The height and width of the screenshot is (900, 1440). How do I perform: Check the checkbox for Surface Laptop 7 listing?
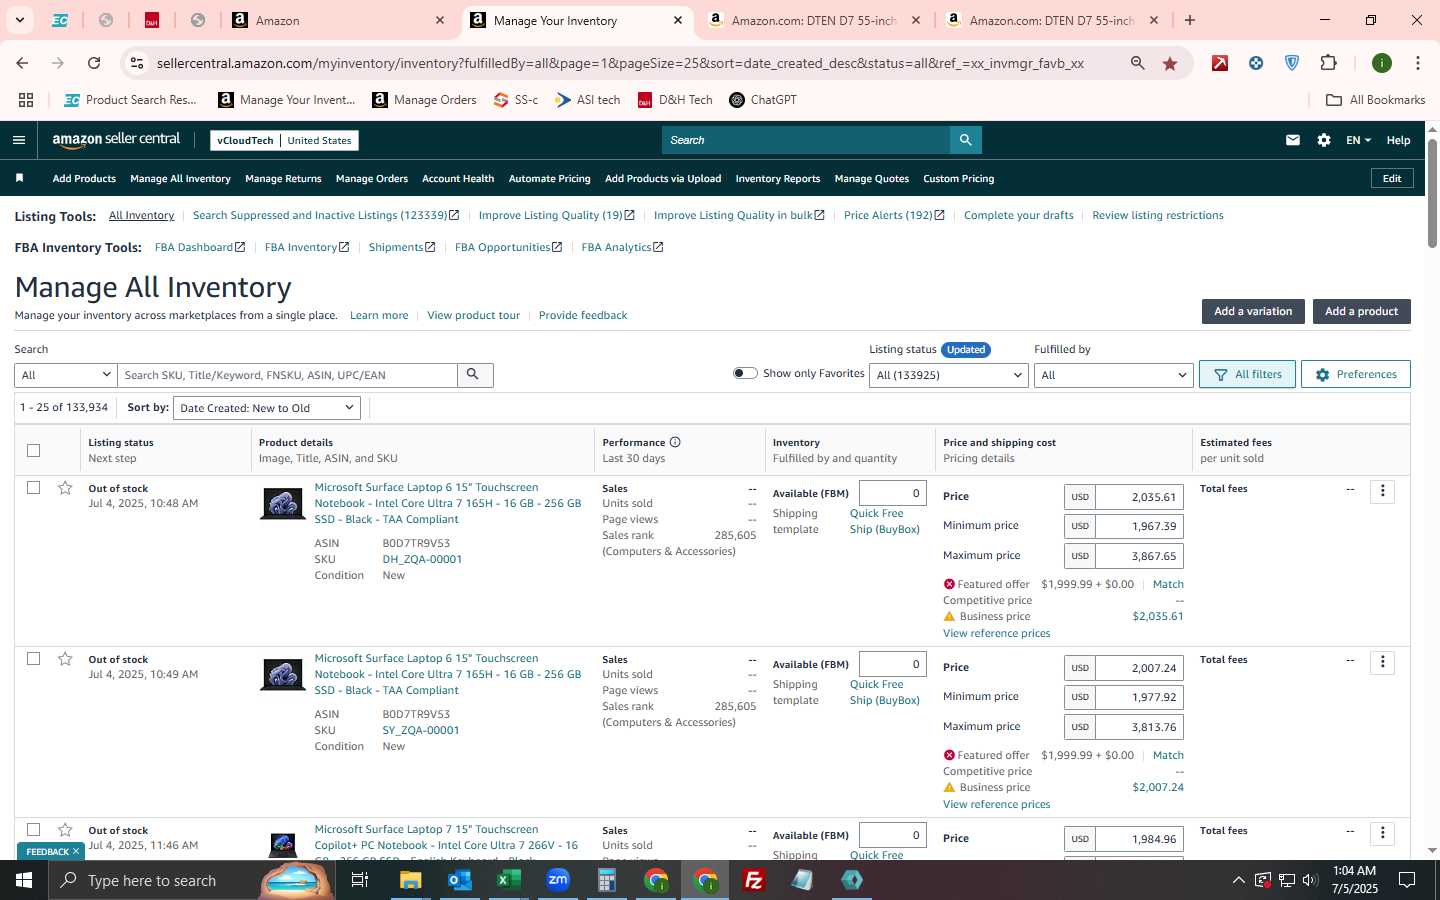(x=33, y=830)
